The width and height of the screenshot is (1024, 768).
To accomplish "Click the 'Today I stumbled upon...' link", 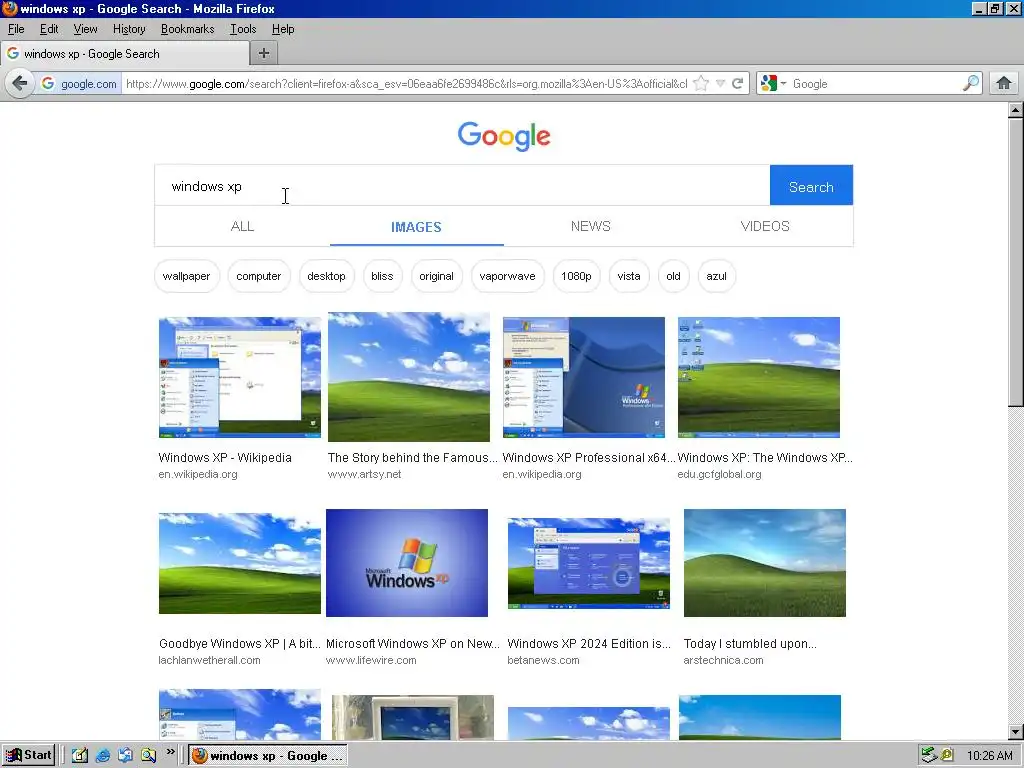I will (750, 644).
